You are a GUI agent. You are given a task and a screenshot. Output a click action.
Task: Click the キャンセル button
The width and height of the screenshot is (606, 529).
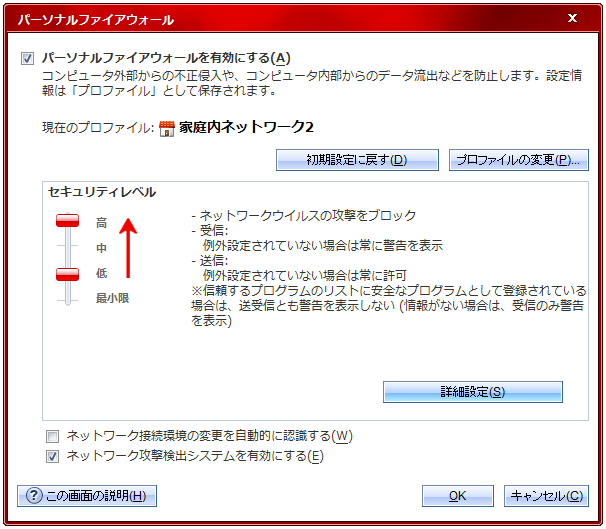(548, 496)
